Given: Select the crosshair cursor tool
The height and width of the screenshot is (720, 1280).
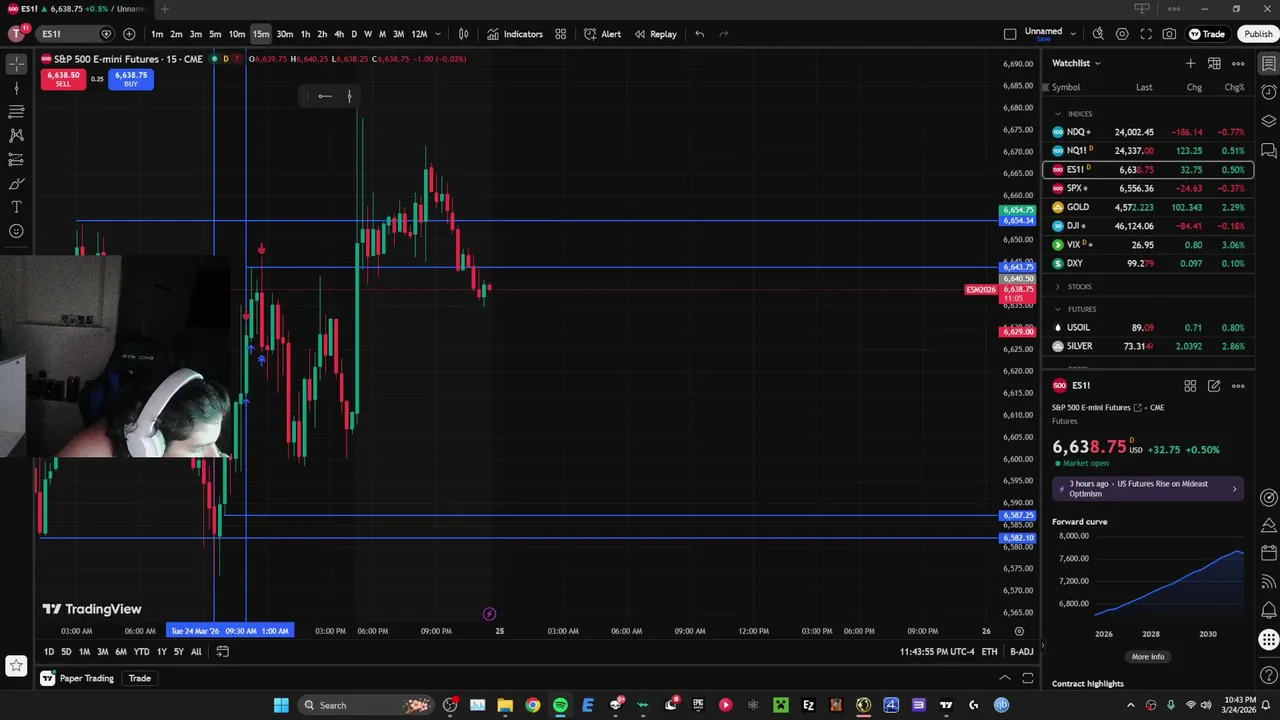Looking at the screenshot, I should tap(16, 63).
